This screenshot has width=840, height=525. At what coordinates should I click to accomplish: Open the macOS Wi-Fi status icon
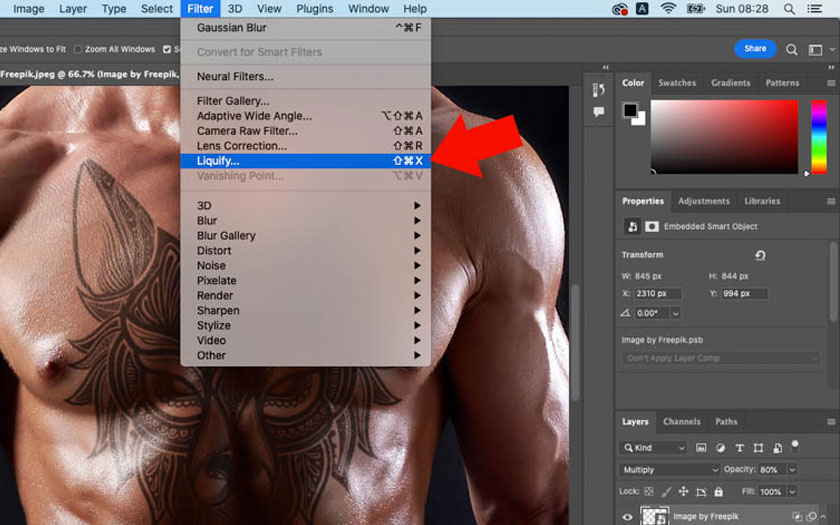click(668, 8)
